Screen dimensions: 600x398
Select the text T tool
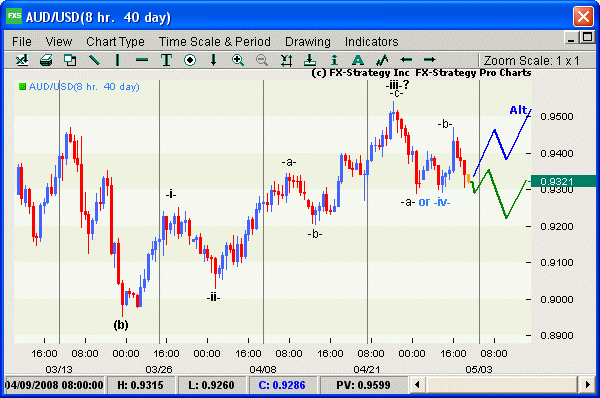pos(166,60)
